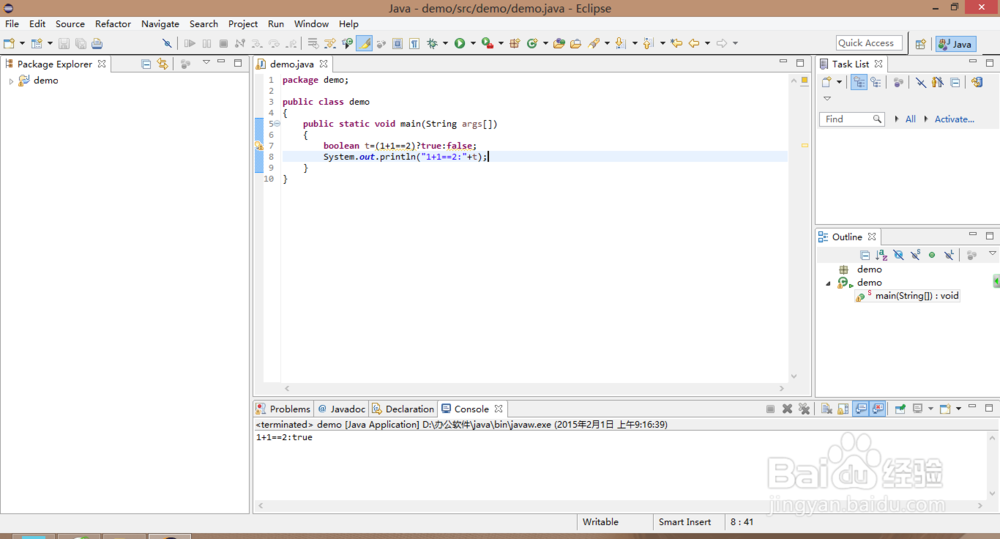Go to Last Edit Location arrow

(677, 43)
